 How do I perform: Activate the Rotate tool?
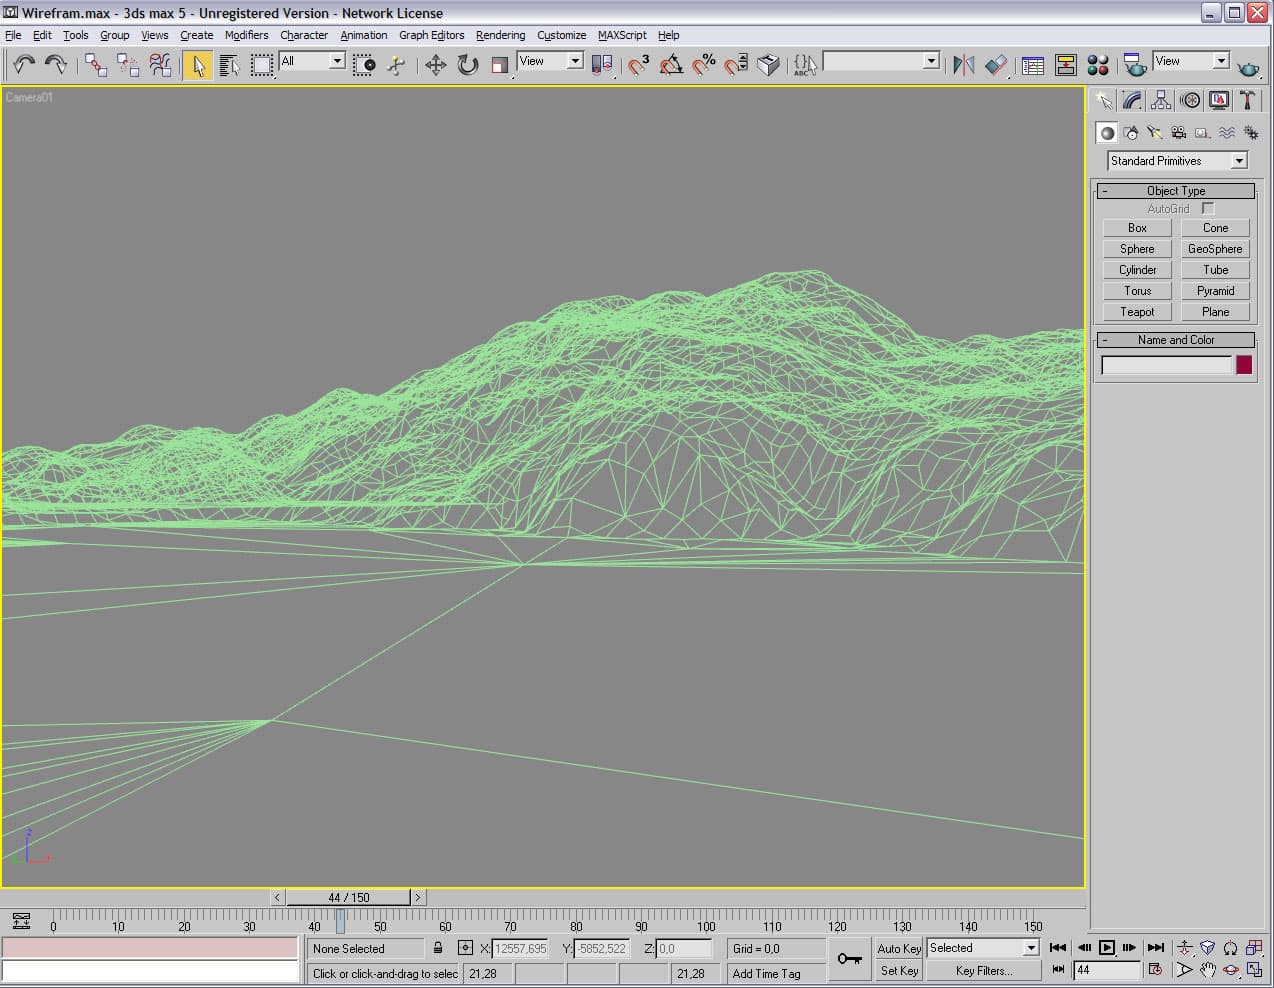coord(467,65)
